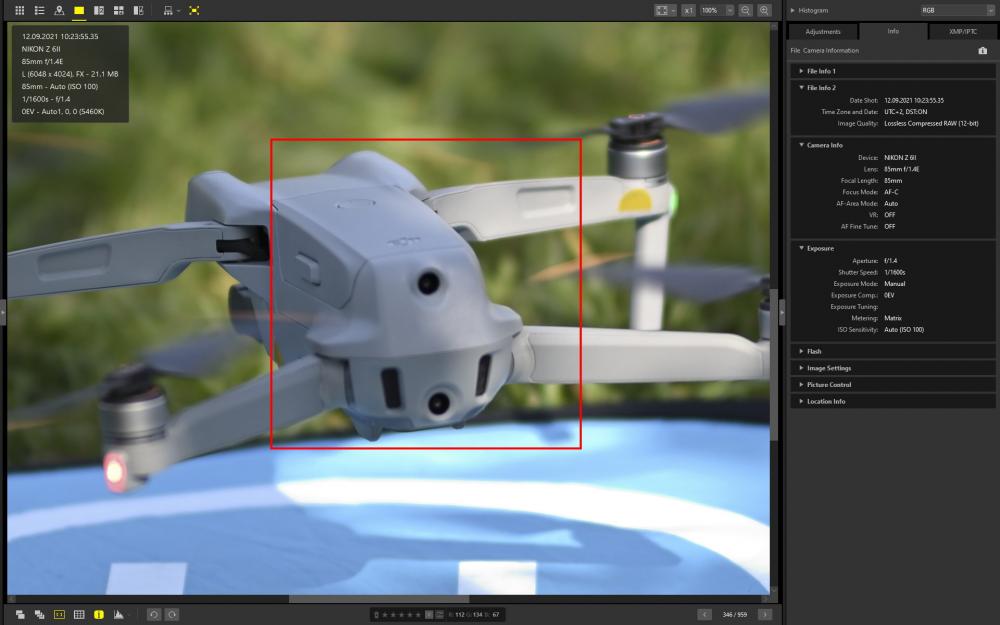The width and height of the screenshot is (1000, 625).
Task: Set zoom to x1 magnification
Action: coord(688,10)
